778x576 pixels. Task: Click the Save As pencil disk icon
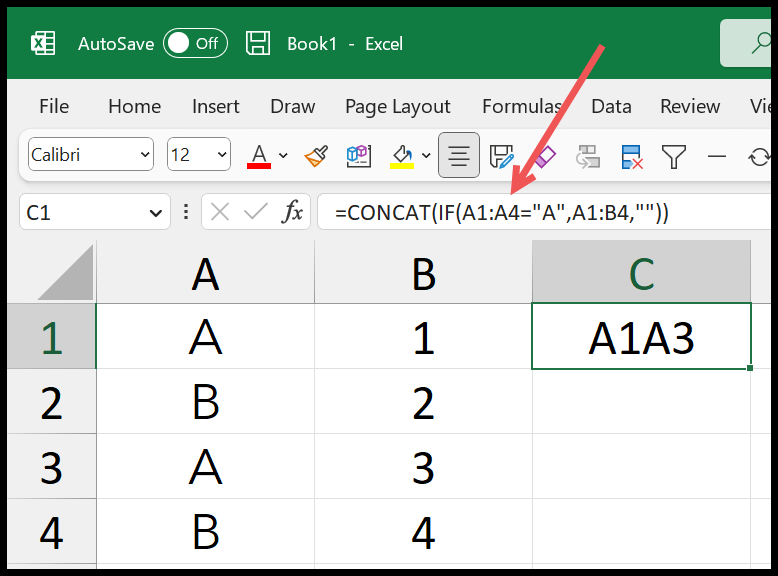(502, 156)
